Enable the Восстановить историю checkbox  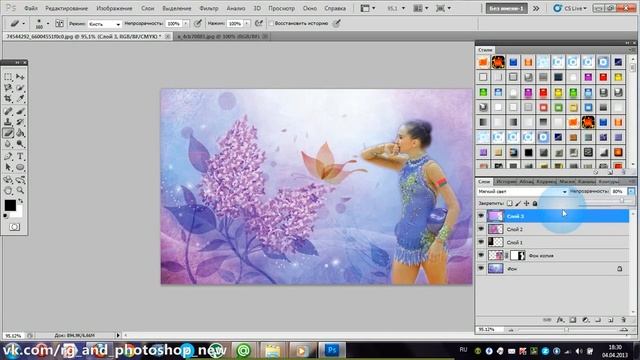(271, 24)
